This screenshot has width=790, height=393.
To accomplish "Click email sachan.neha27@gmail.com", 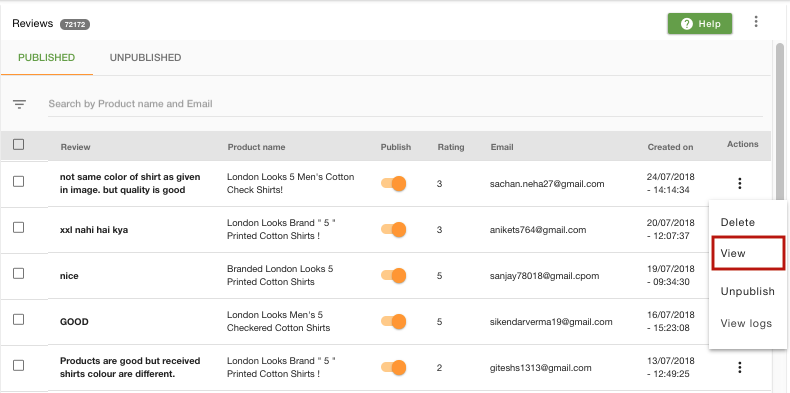I will [547, 184].
